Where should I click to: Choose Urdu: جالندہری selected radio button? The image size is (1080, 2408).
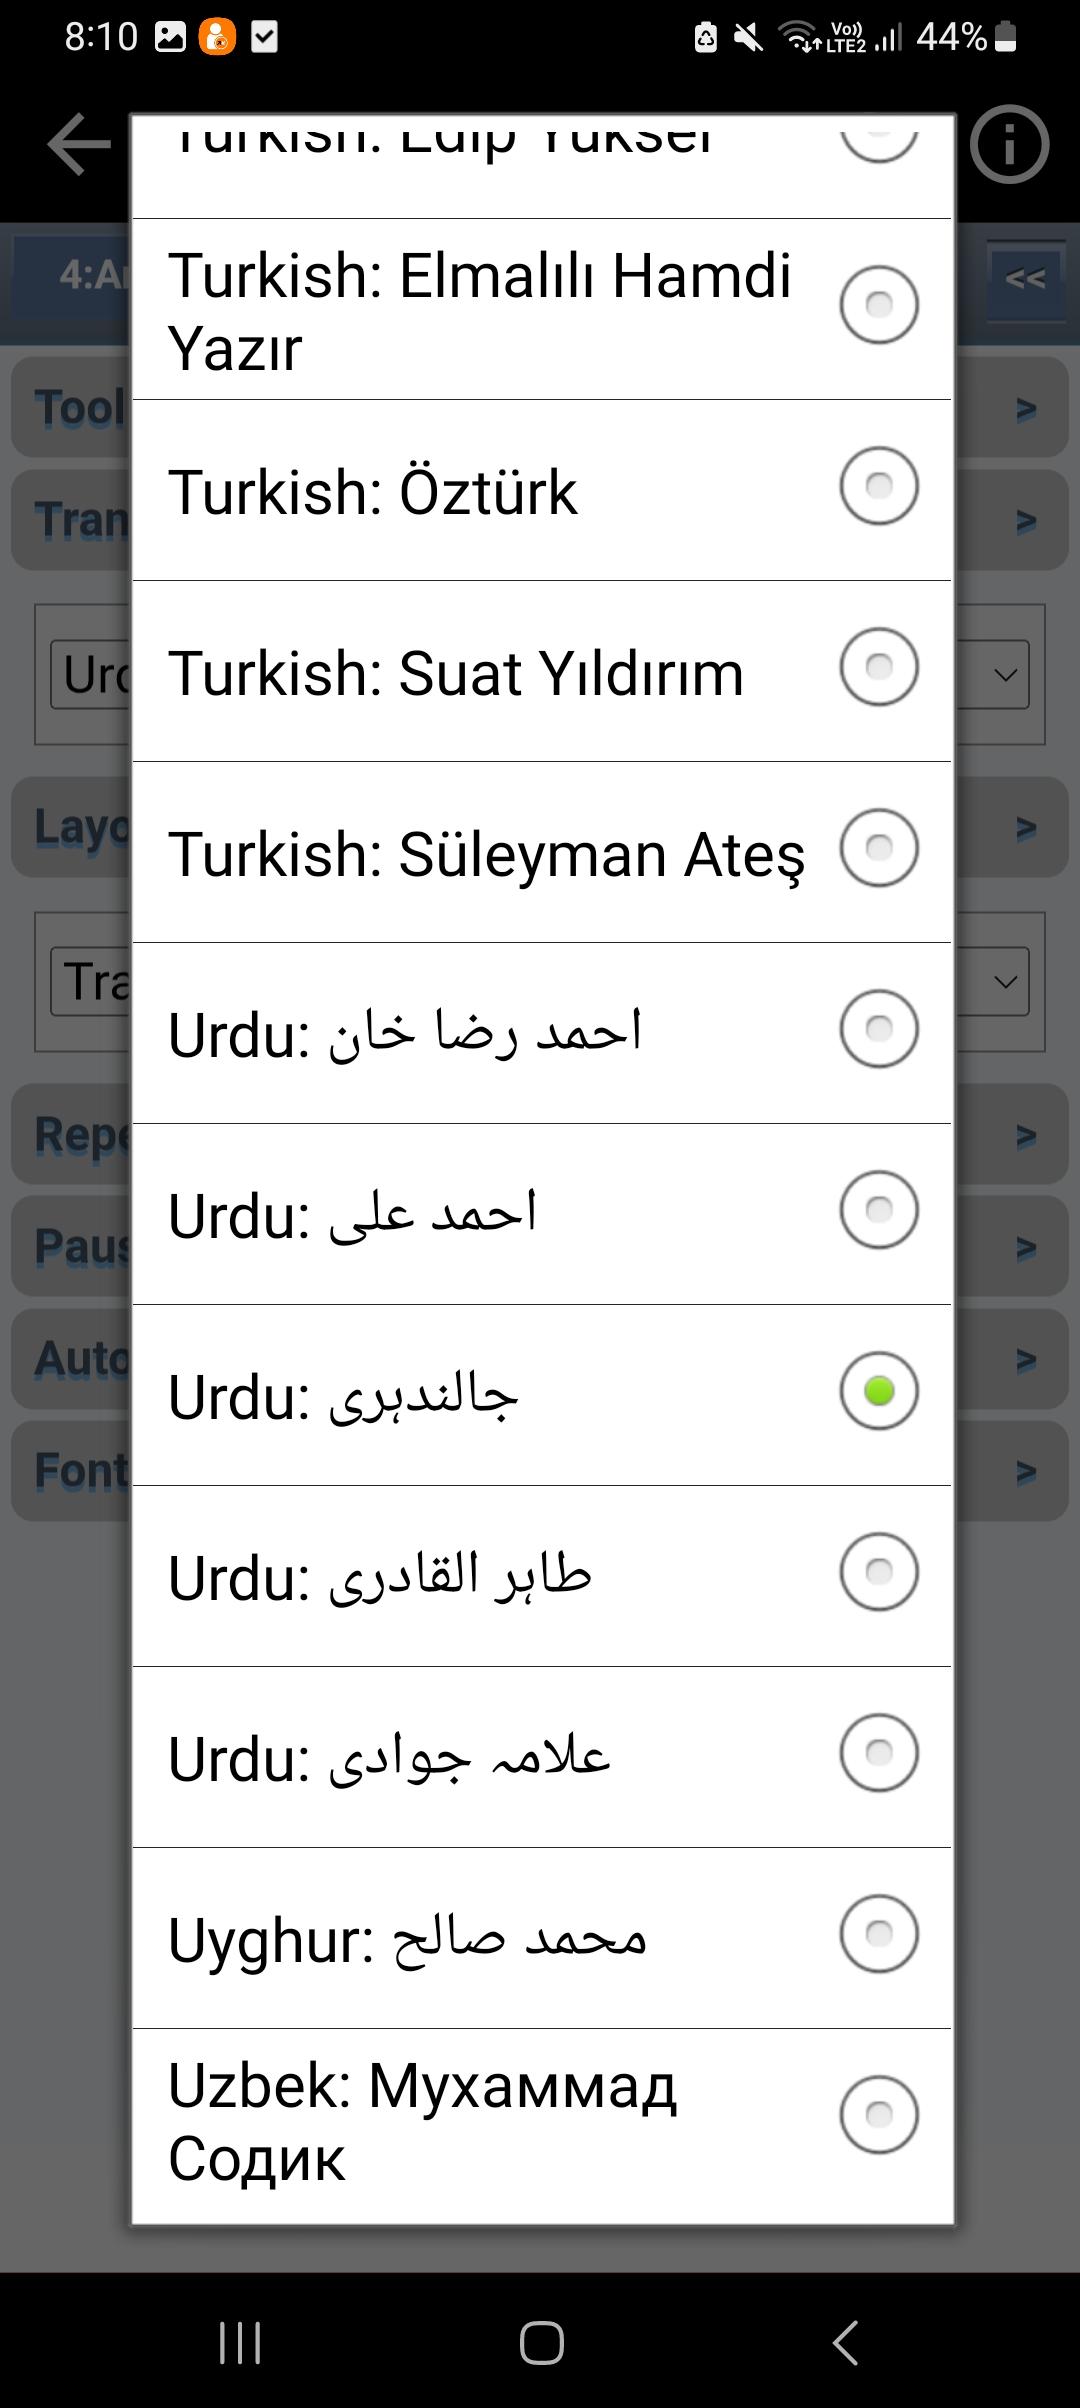pyautogui.click(x=879, y=1391)
